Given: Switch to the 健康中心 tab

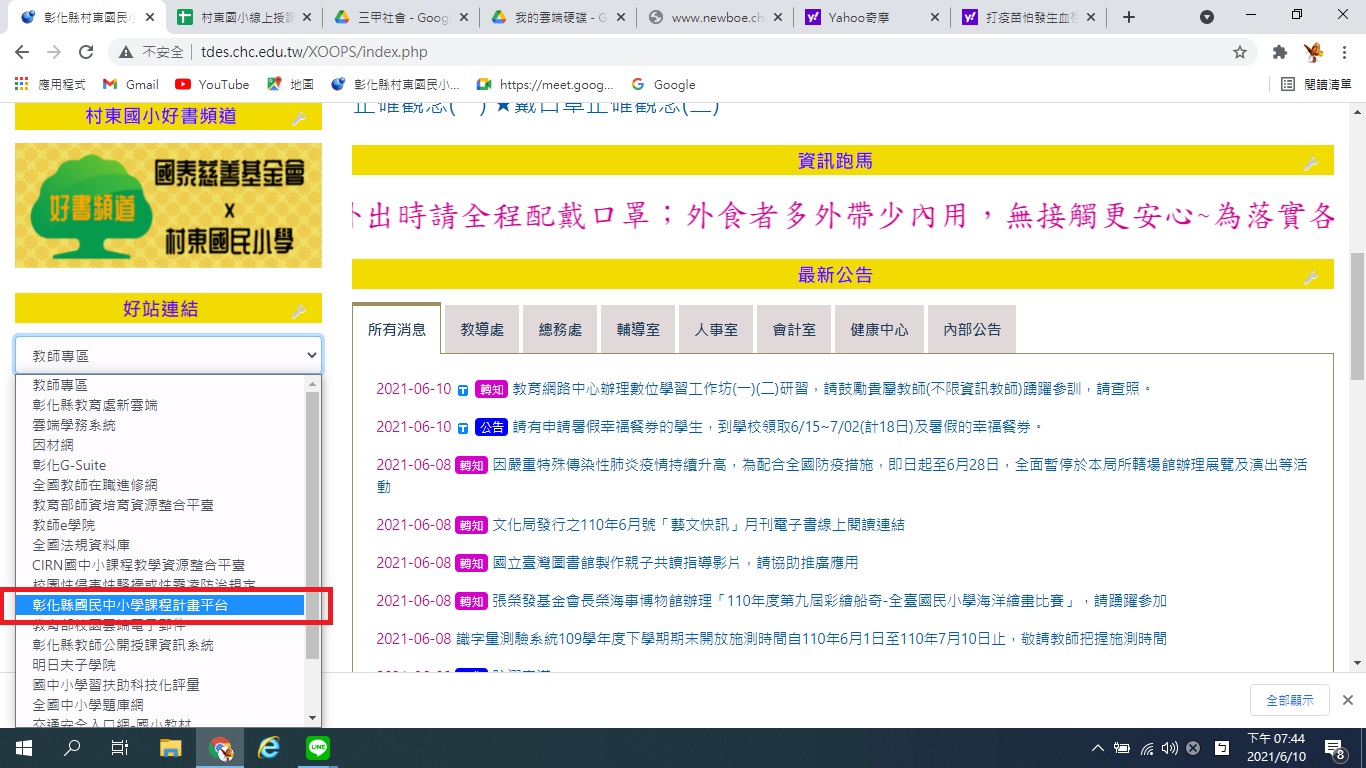Looking at the screenshot, I should pos(880,329).
